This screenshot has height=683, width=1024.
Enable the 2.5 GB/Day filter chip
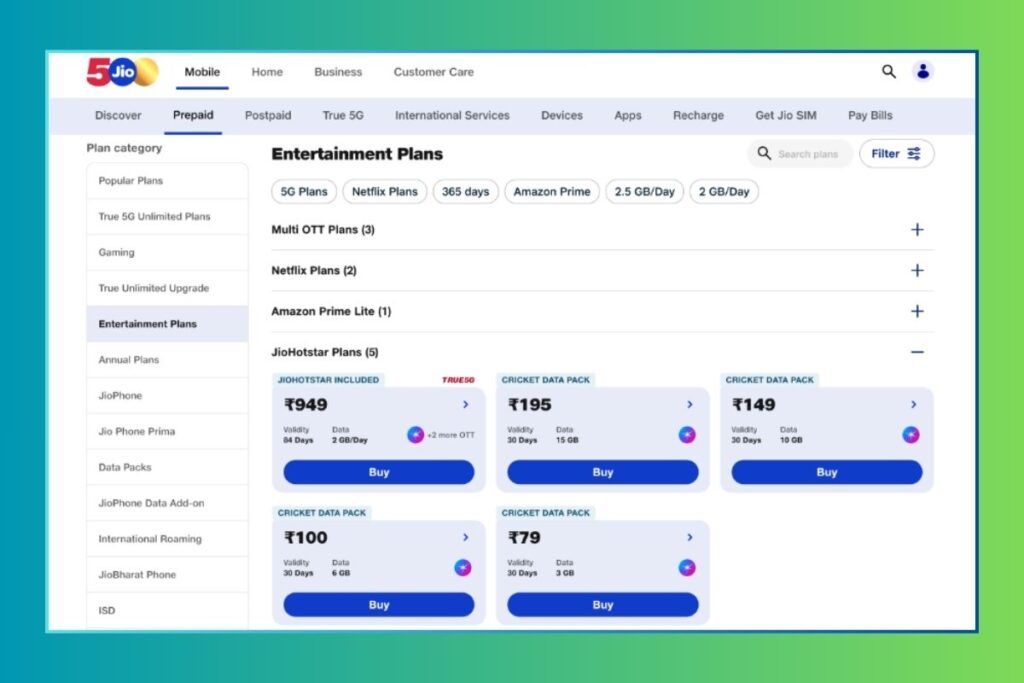tap(644, 191)
